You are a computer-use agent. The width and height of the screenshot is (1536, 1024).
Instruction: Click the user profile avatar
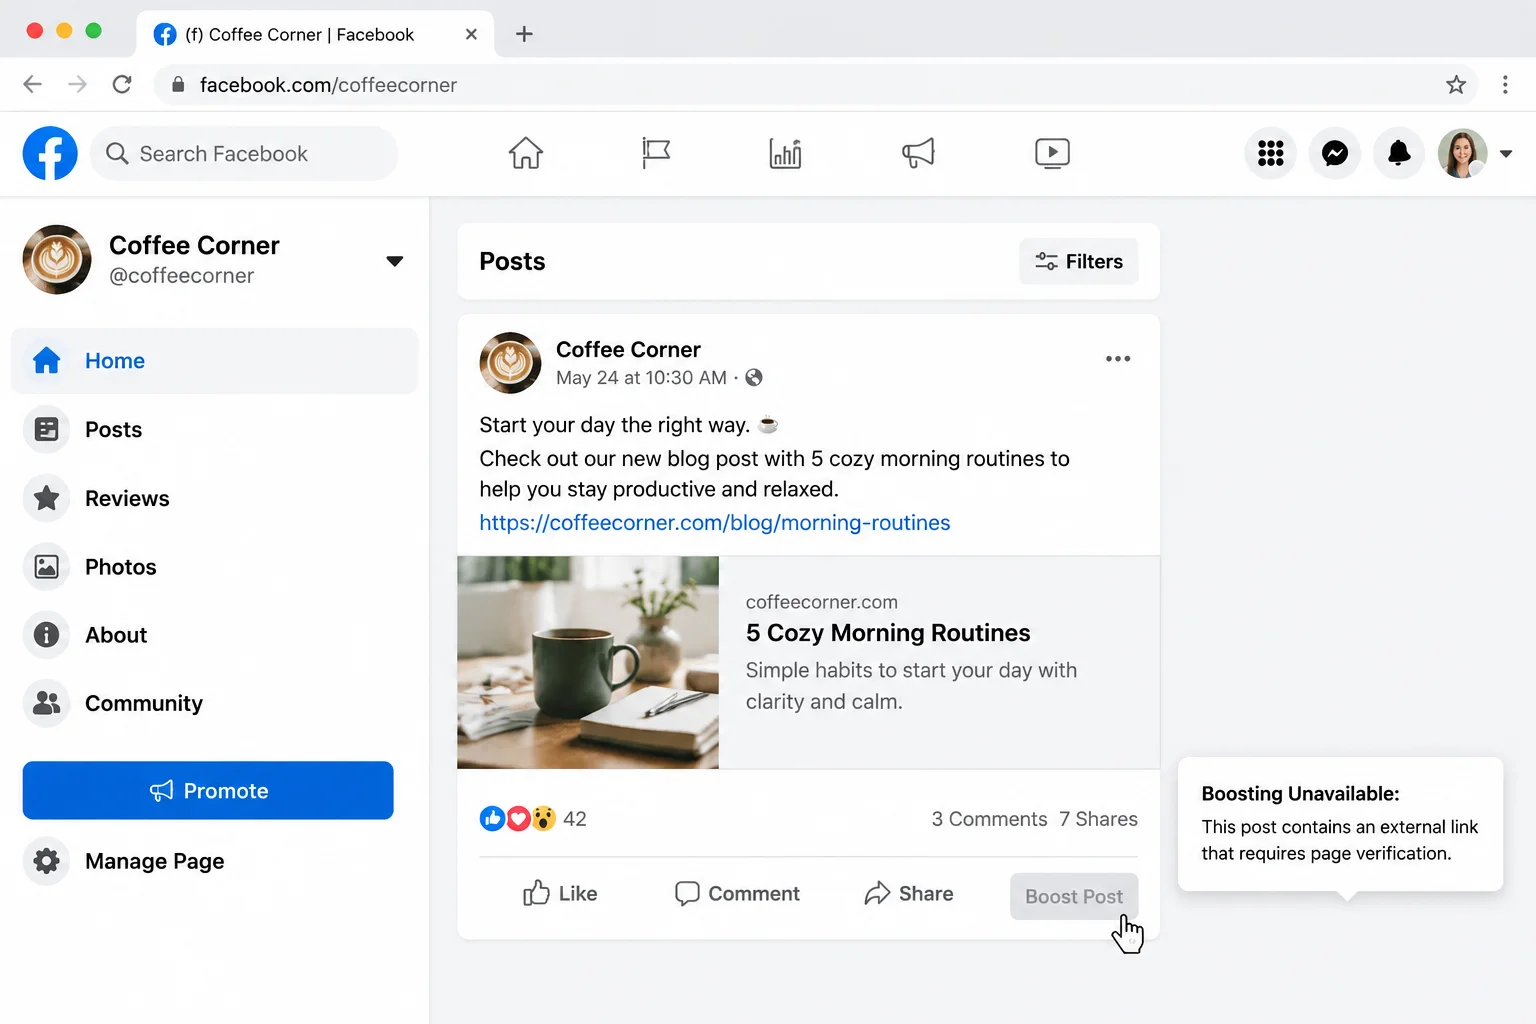(x=1462, y=153)
